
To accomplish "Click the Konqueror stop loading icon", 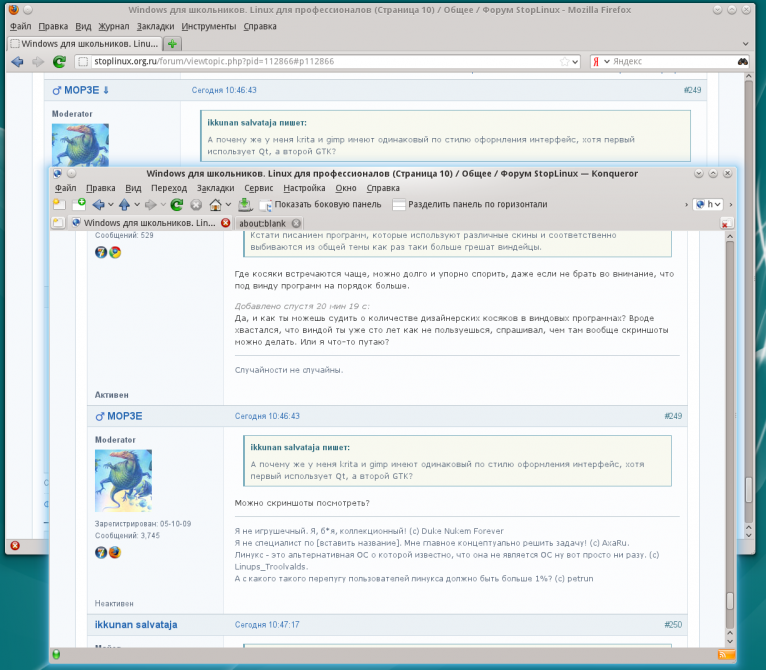I will [x=195, y=204].
